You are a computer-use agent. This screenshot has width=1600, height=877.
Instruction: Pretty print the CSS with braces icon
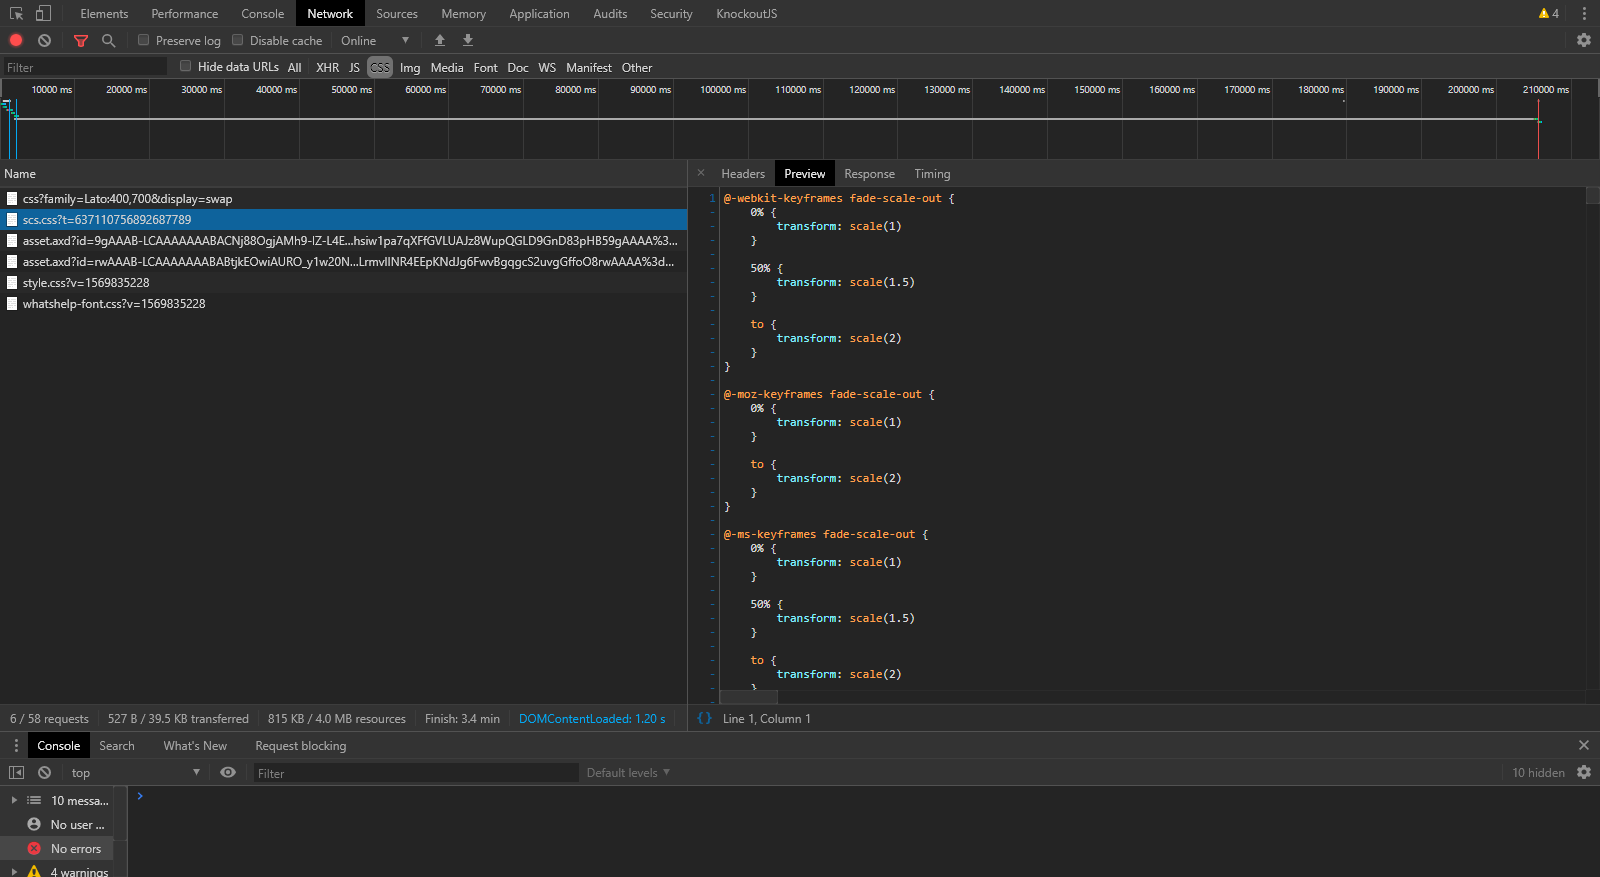(x=704, y=718)
